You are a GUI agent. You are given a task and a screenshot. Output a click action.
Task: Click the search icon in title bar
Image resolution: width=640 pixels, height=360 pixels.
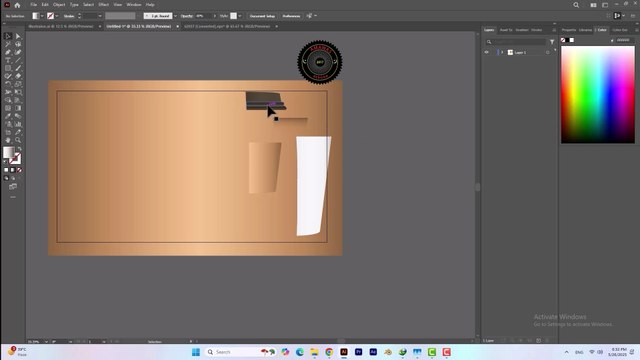point(576,5)
